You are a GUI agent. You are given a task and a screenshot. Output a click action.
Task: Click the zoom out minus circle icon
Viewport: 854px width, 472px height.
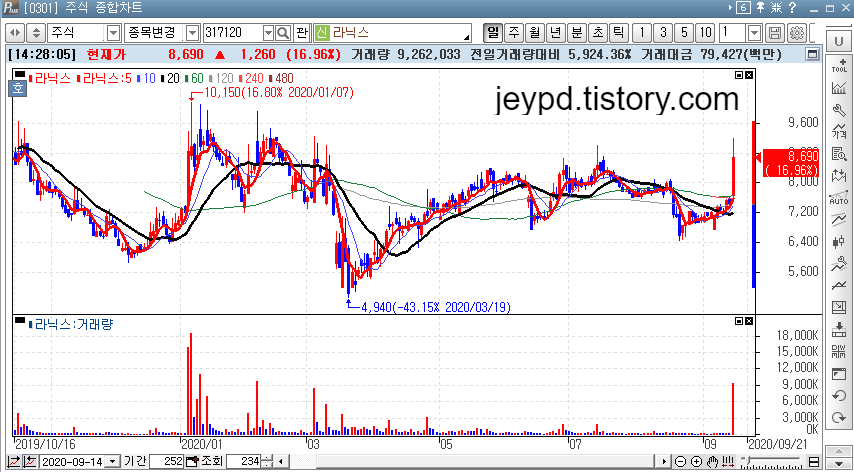click(680, 462)
